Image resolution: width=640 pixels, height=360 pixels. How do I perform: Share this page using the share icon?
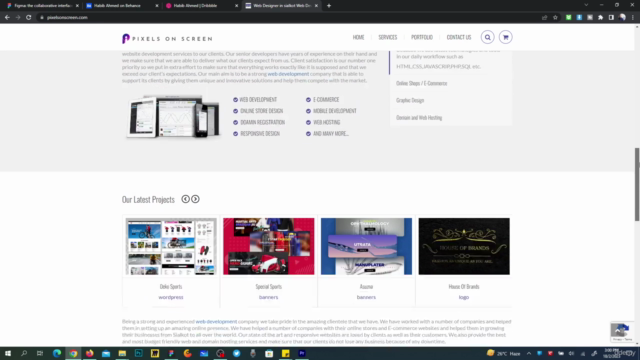(x=544, y=18)
